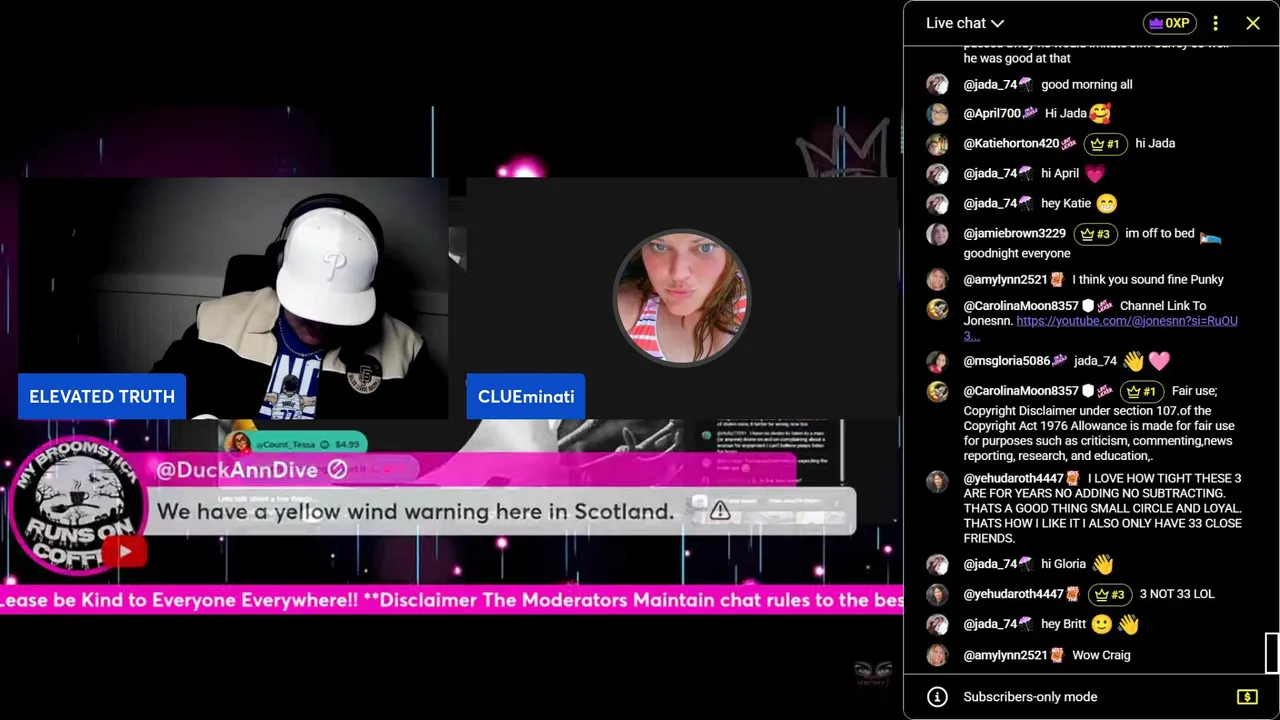Open the Live chat mode dropdown
This screenshot has height=720, width=1280.
[964, 23]
